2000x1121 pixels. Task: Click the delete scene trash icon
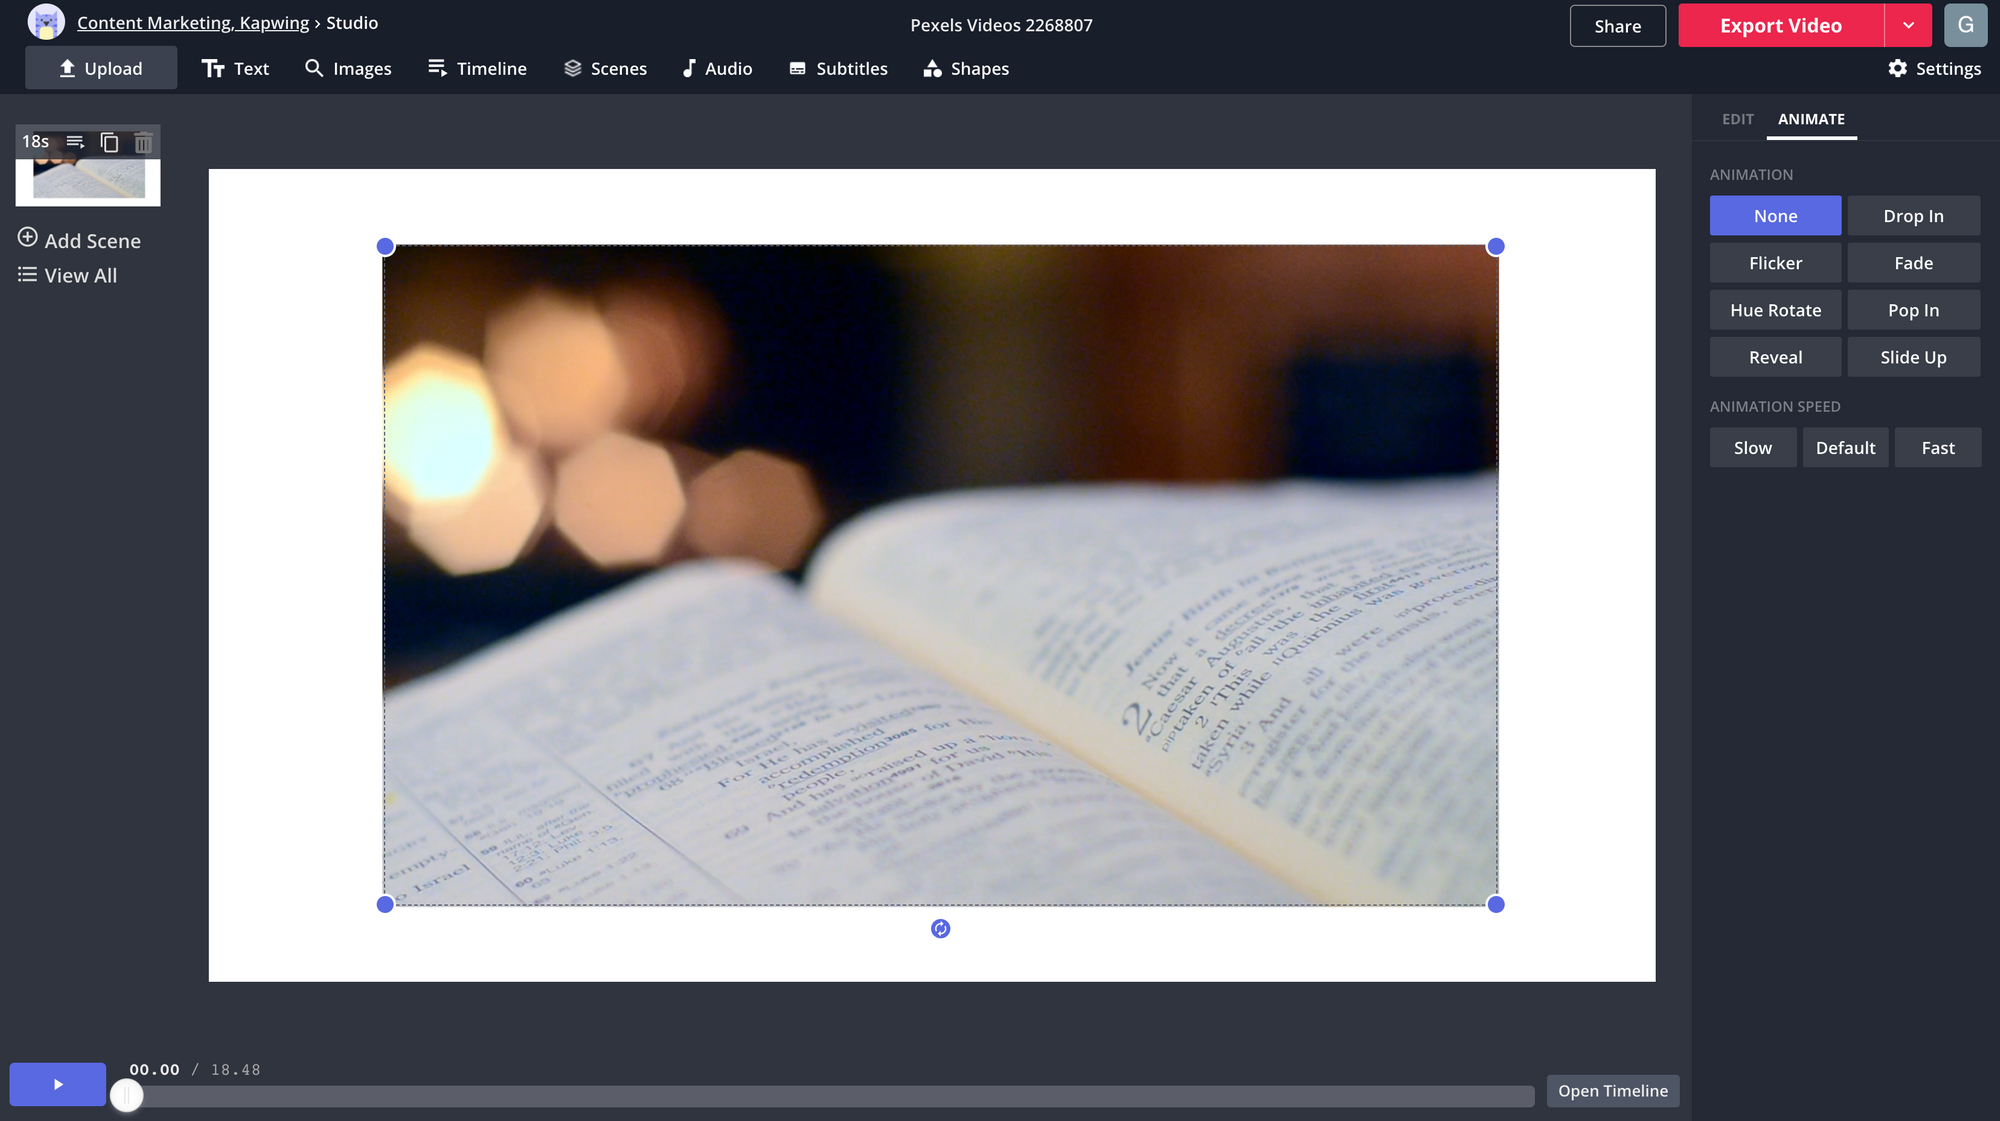tap(143, 142)
